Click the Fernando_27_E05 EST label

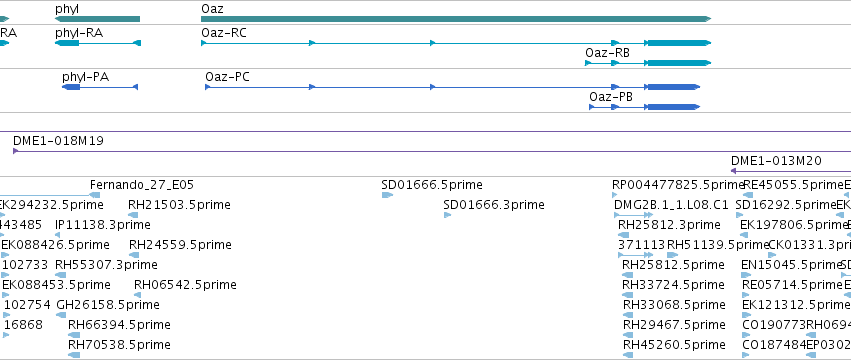[x=142, y=185]
